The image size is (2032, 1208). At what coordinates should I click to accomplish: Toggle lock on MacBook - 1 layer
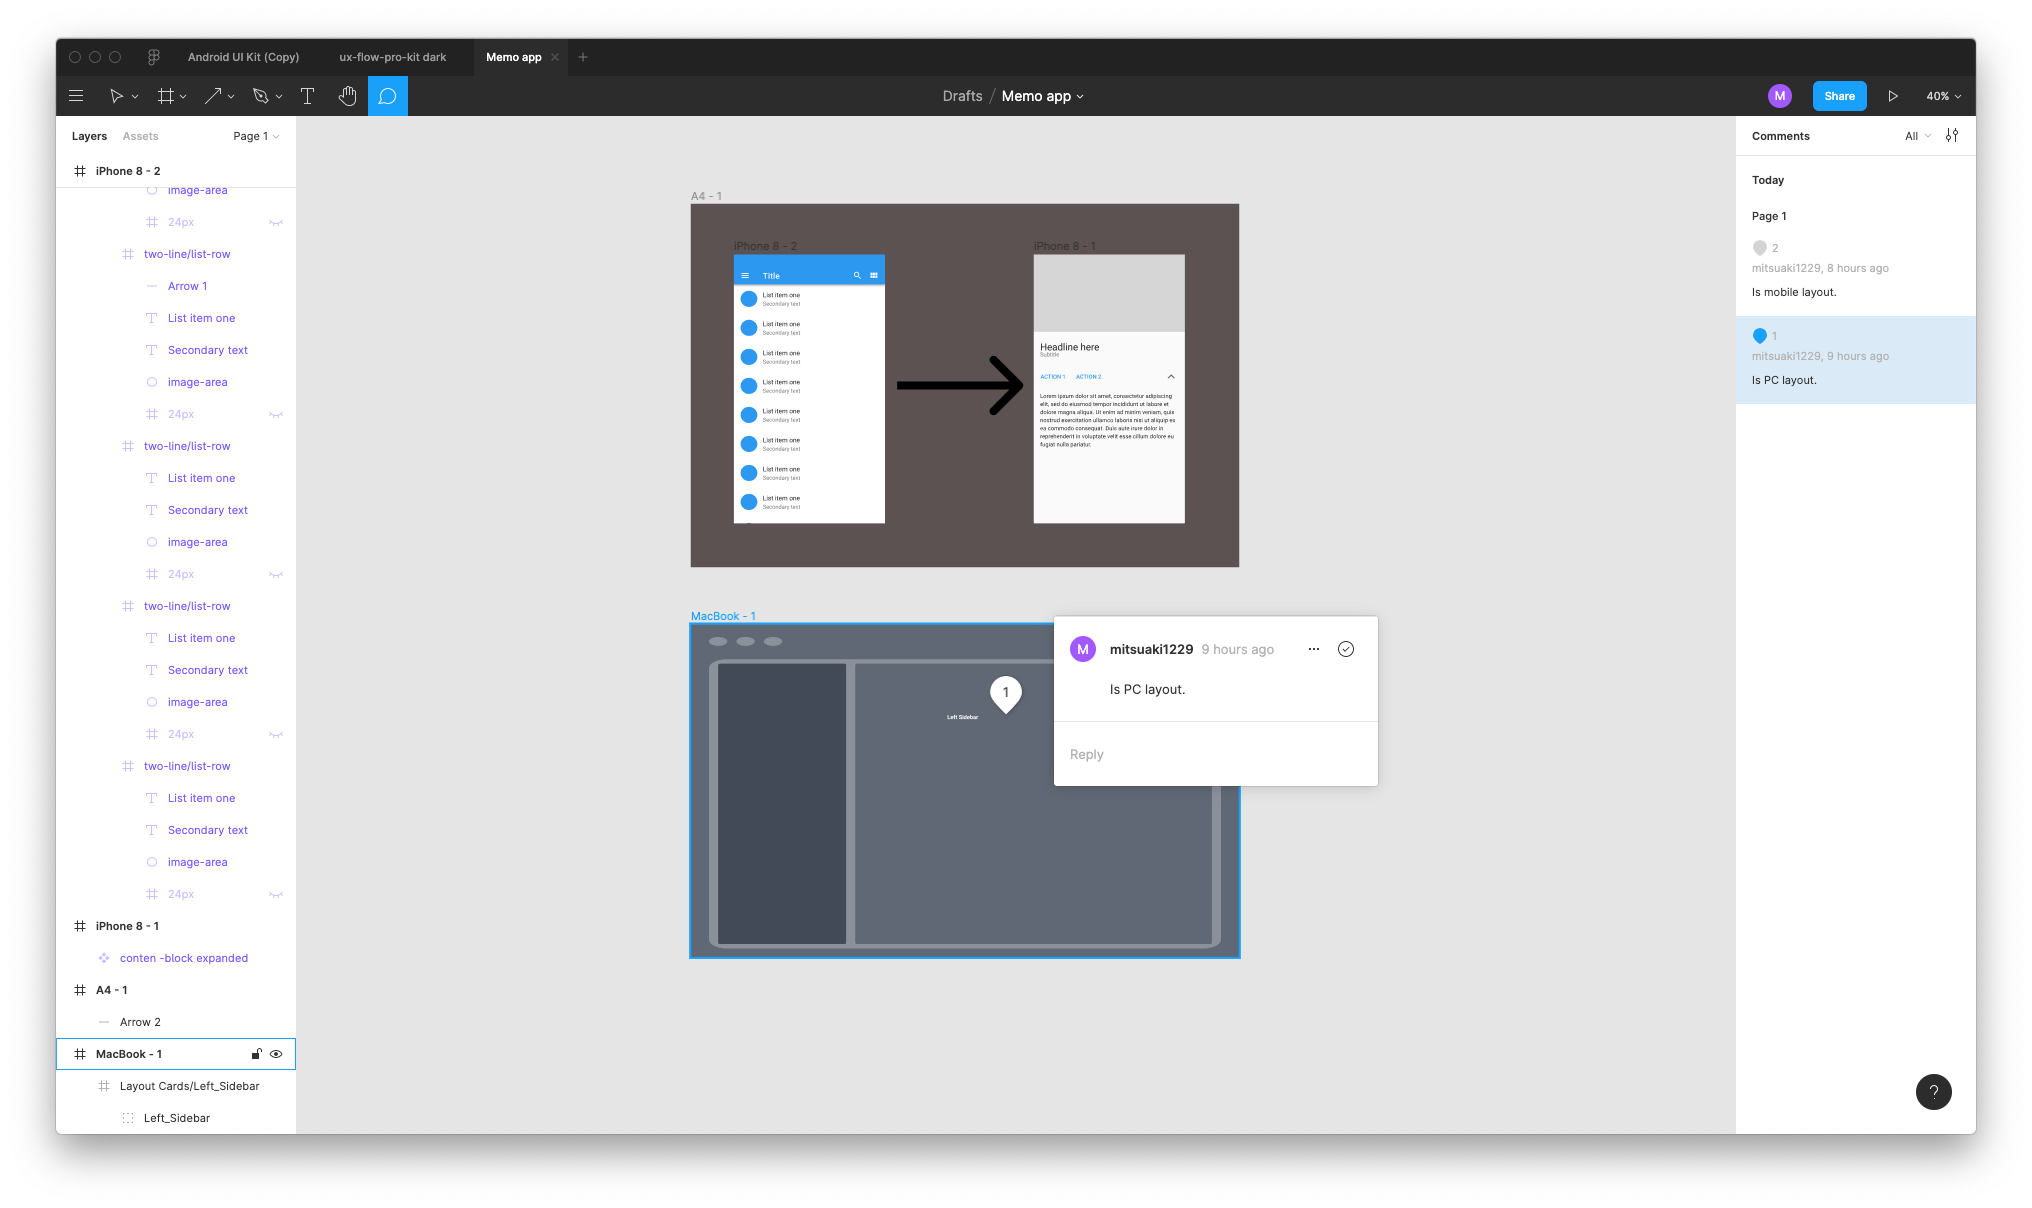pyautogui.click(x=256, y=1054)
